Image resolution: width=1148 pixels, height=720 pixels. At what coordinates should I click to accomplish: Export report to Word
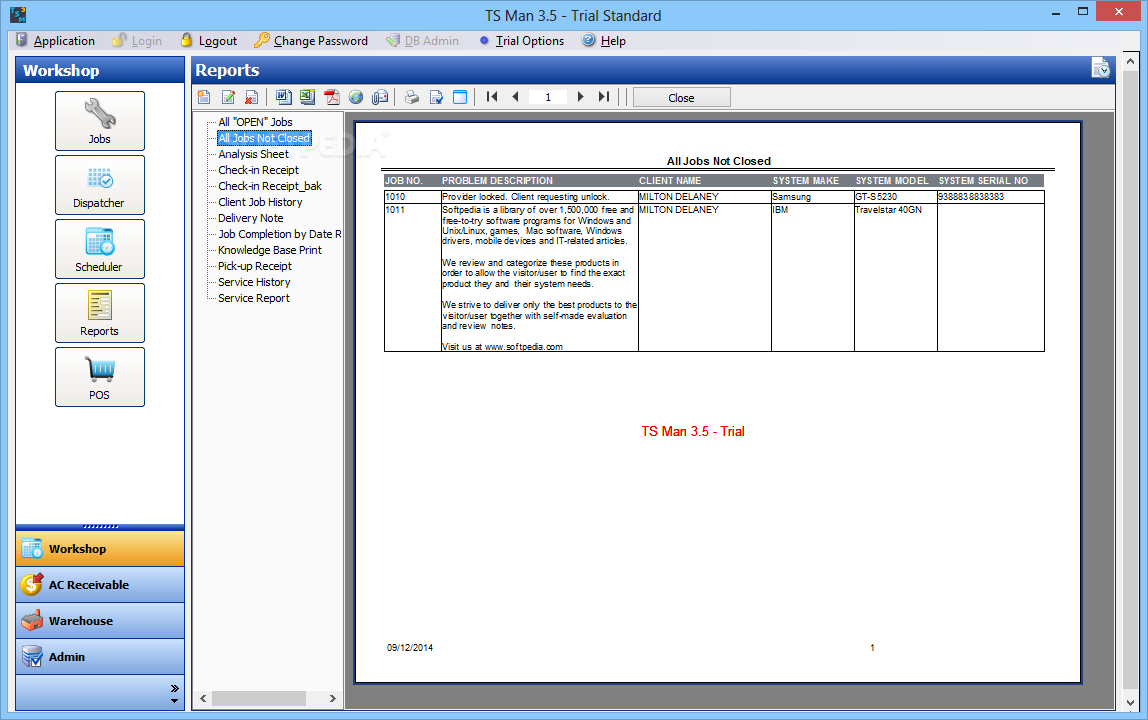(283, 97)
